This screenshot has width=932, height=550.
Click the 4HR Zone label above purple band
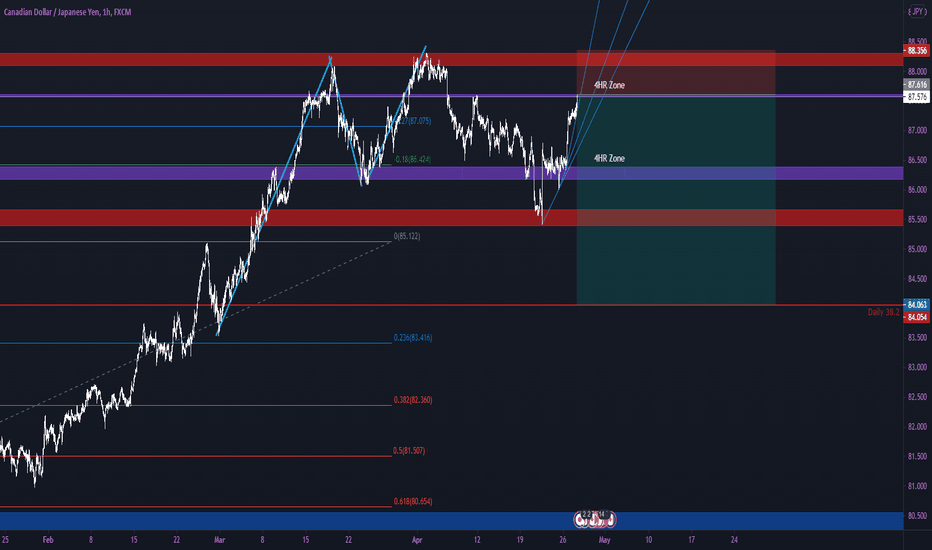[x=609, y=158]
